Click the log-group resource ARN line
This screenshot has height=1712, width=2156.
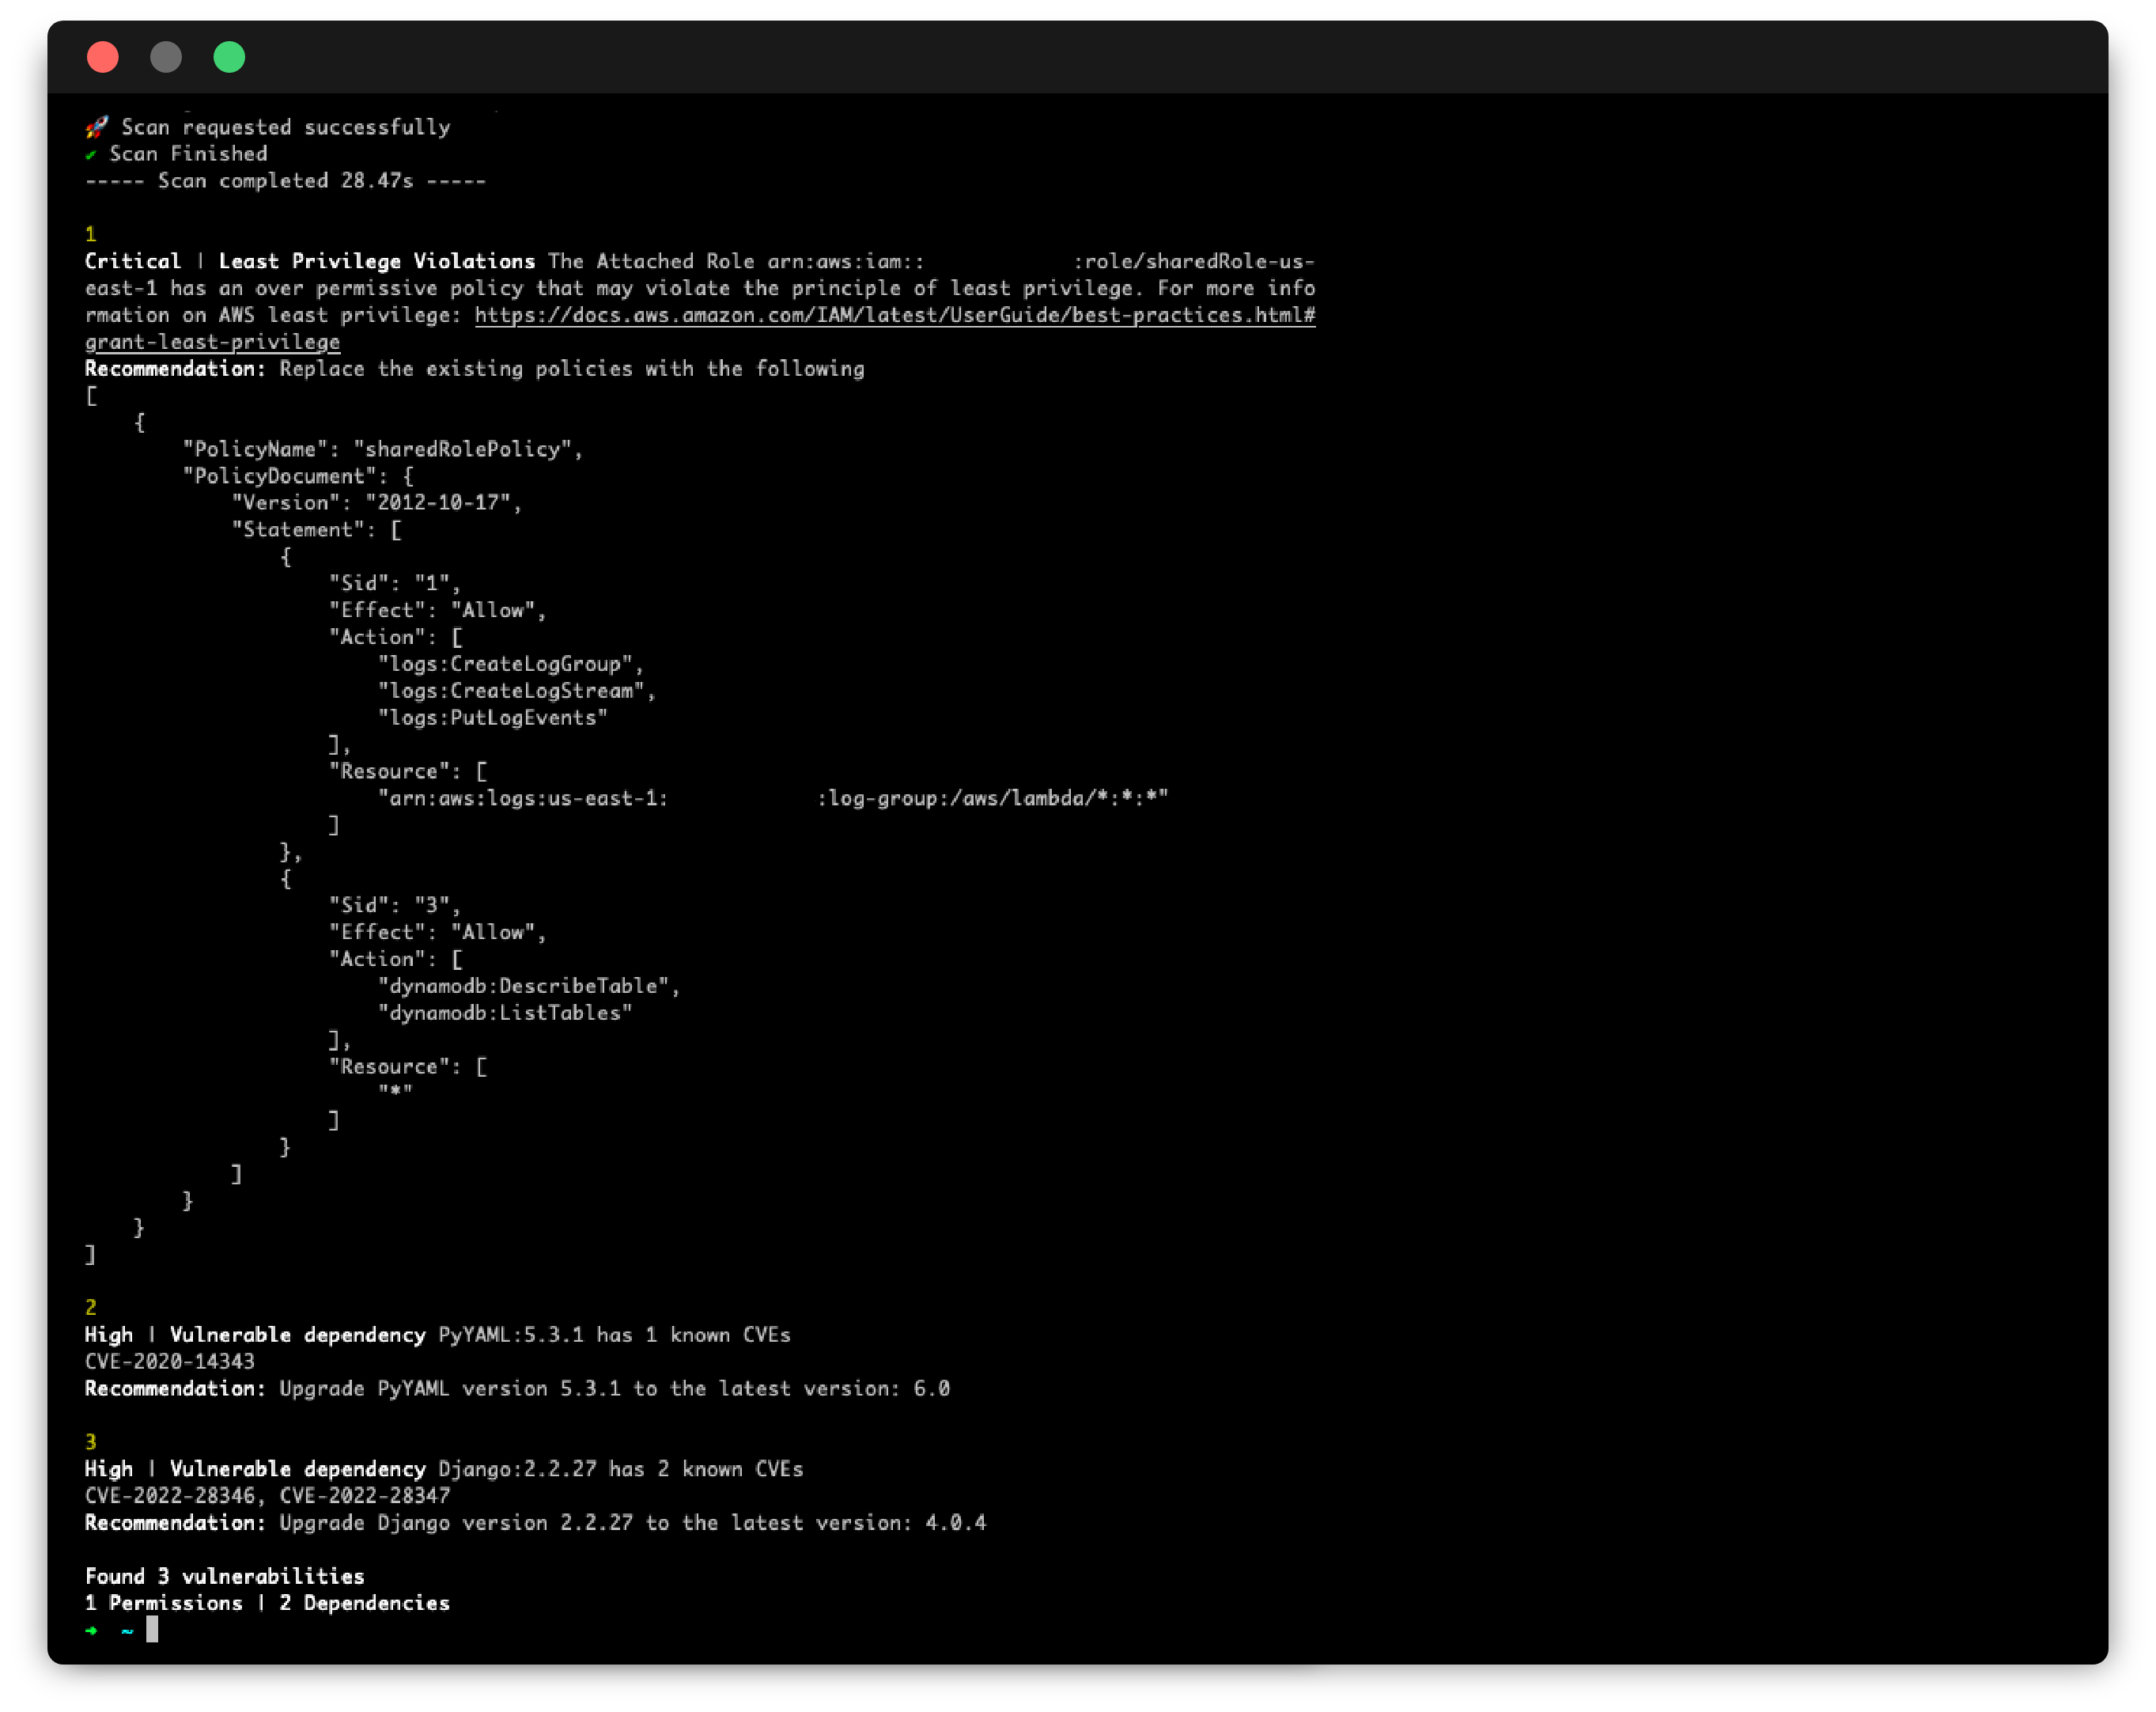tap(773, 798)
